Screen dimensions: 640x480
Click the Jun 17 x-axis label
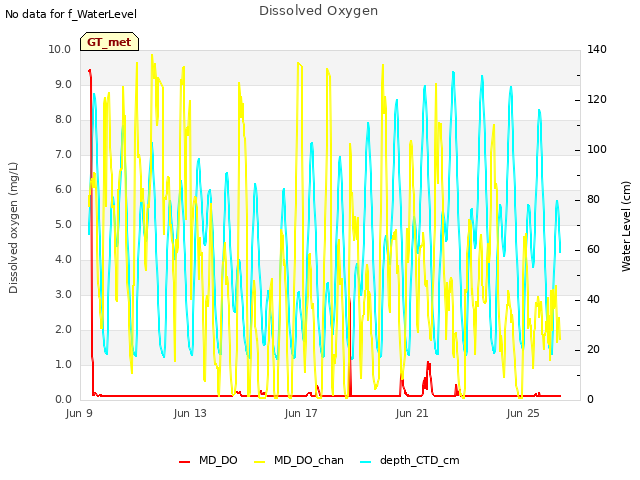301,413
